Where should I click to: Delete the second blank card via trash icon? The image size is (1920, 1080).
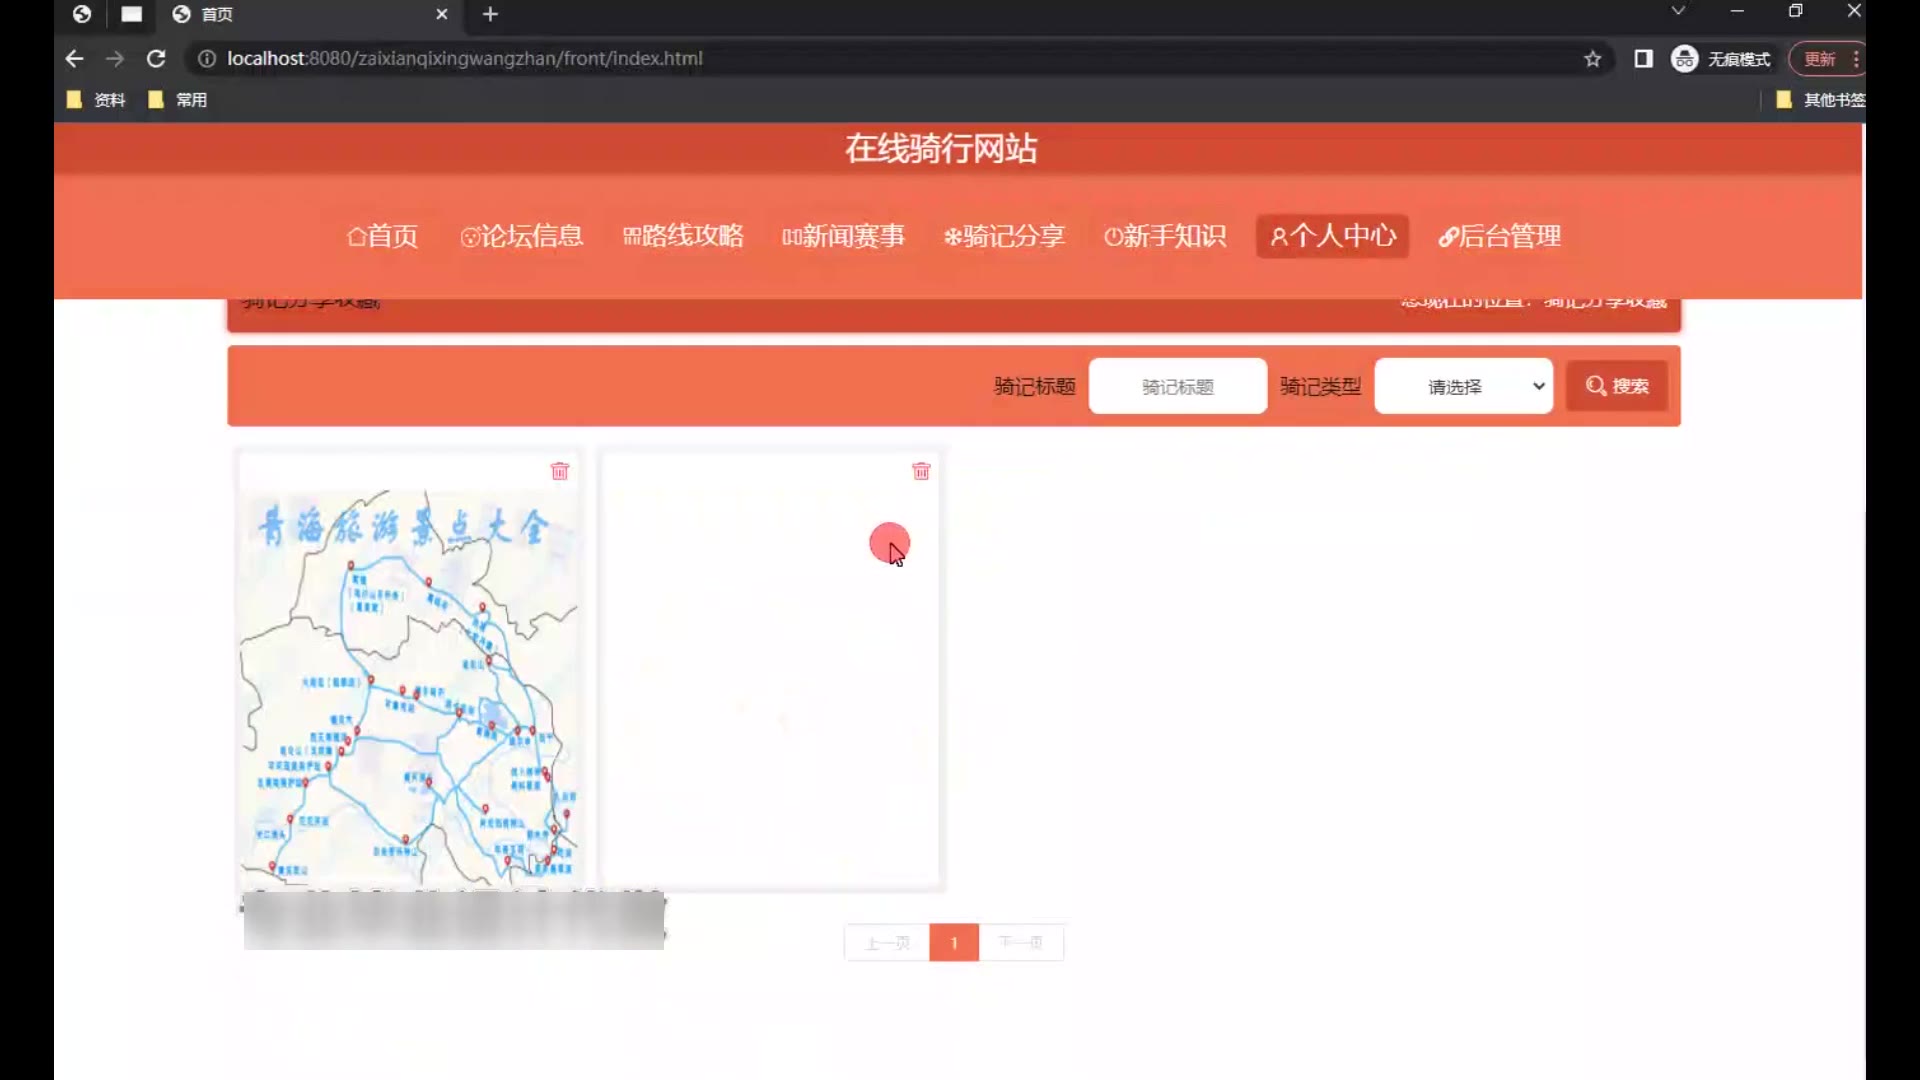pos(921,471)
